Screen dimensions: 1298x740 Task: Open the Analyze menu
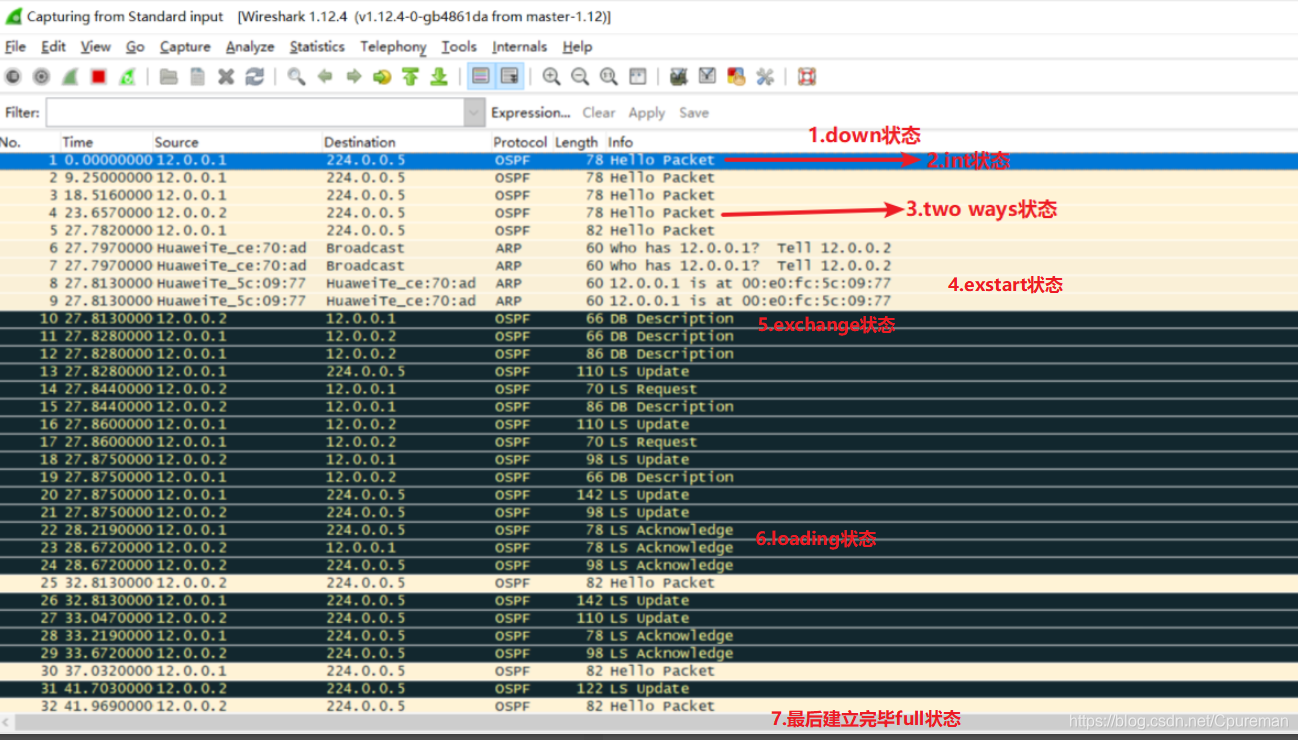coord(250,47)
